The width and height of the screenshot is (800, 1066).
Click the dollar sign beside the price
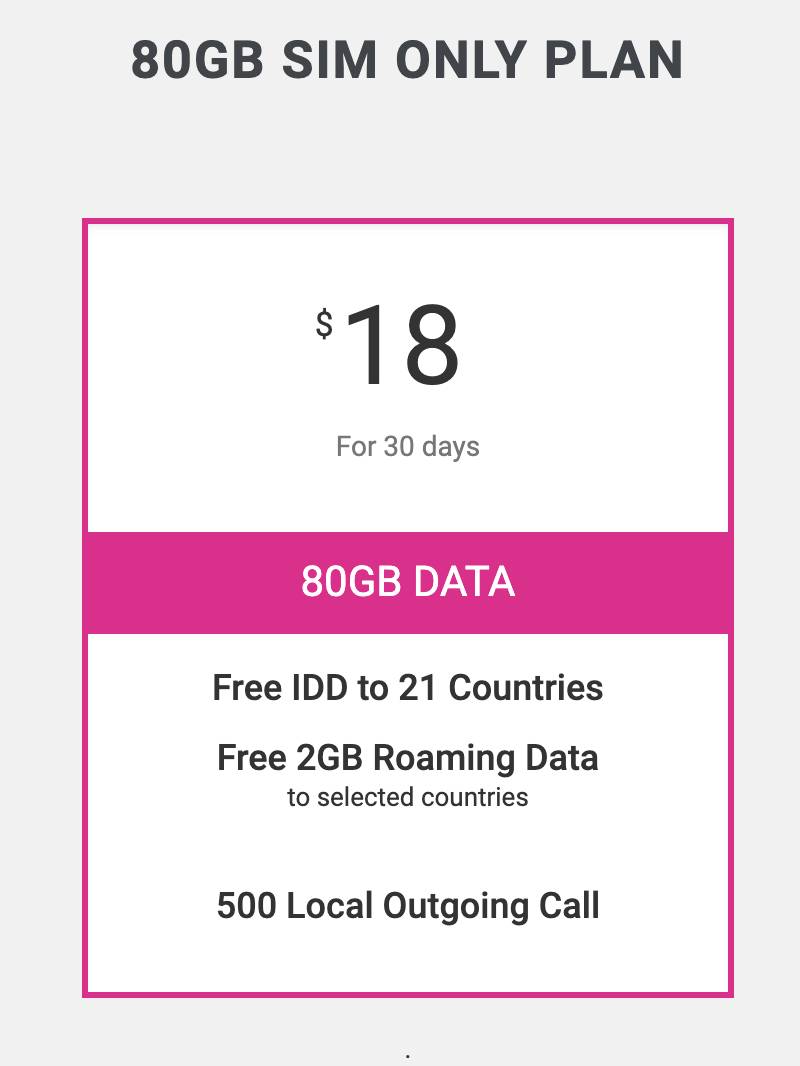[x=324, y=324]
